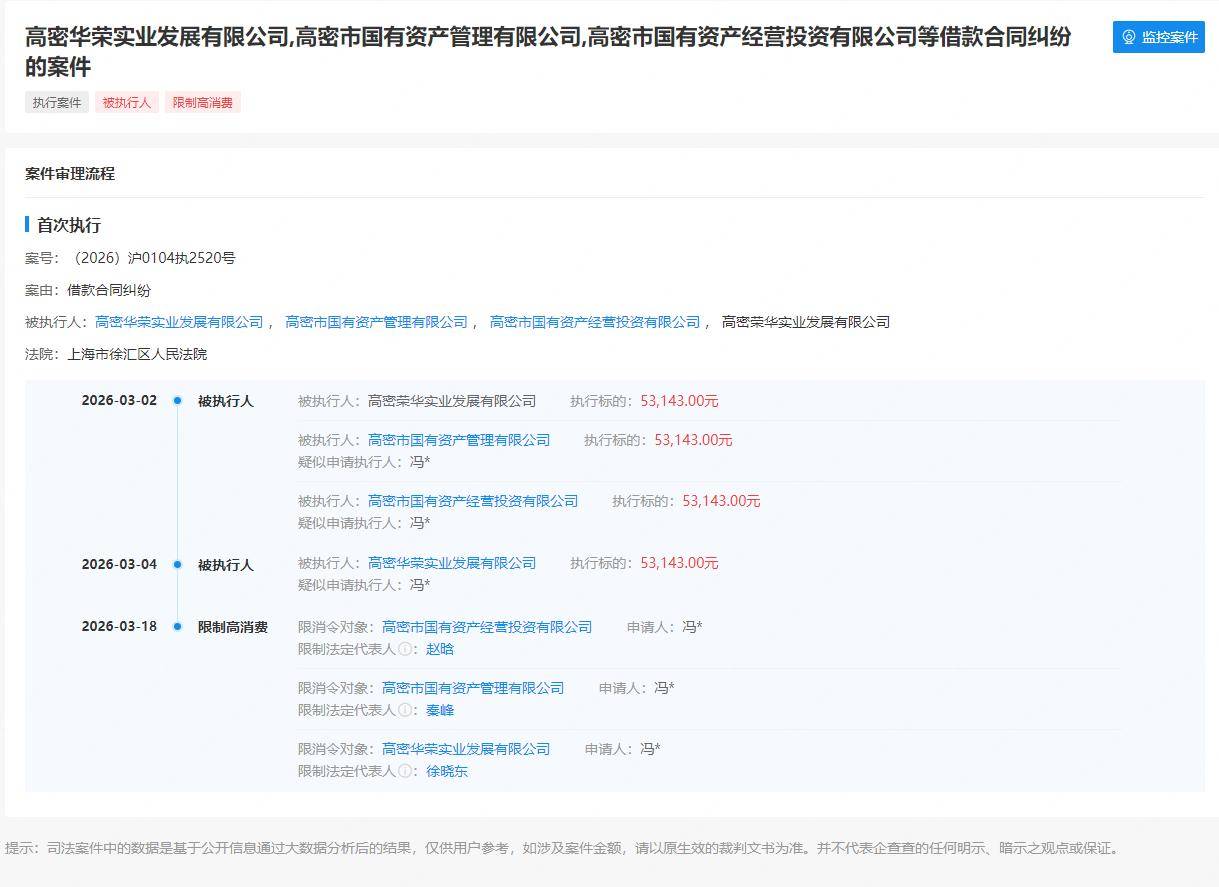Open 高密华荣实业发展有限公司 link in 2026-03-04 entry
The image size is (1219, 887).
452,563
